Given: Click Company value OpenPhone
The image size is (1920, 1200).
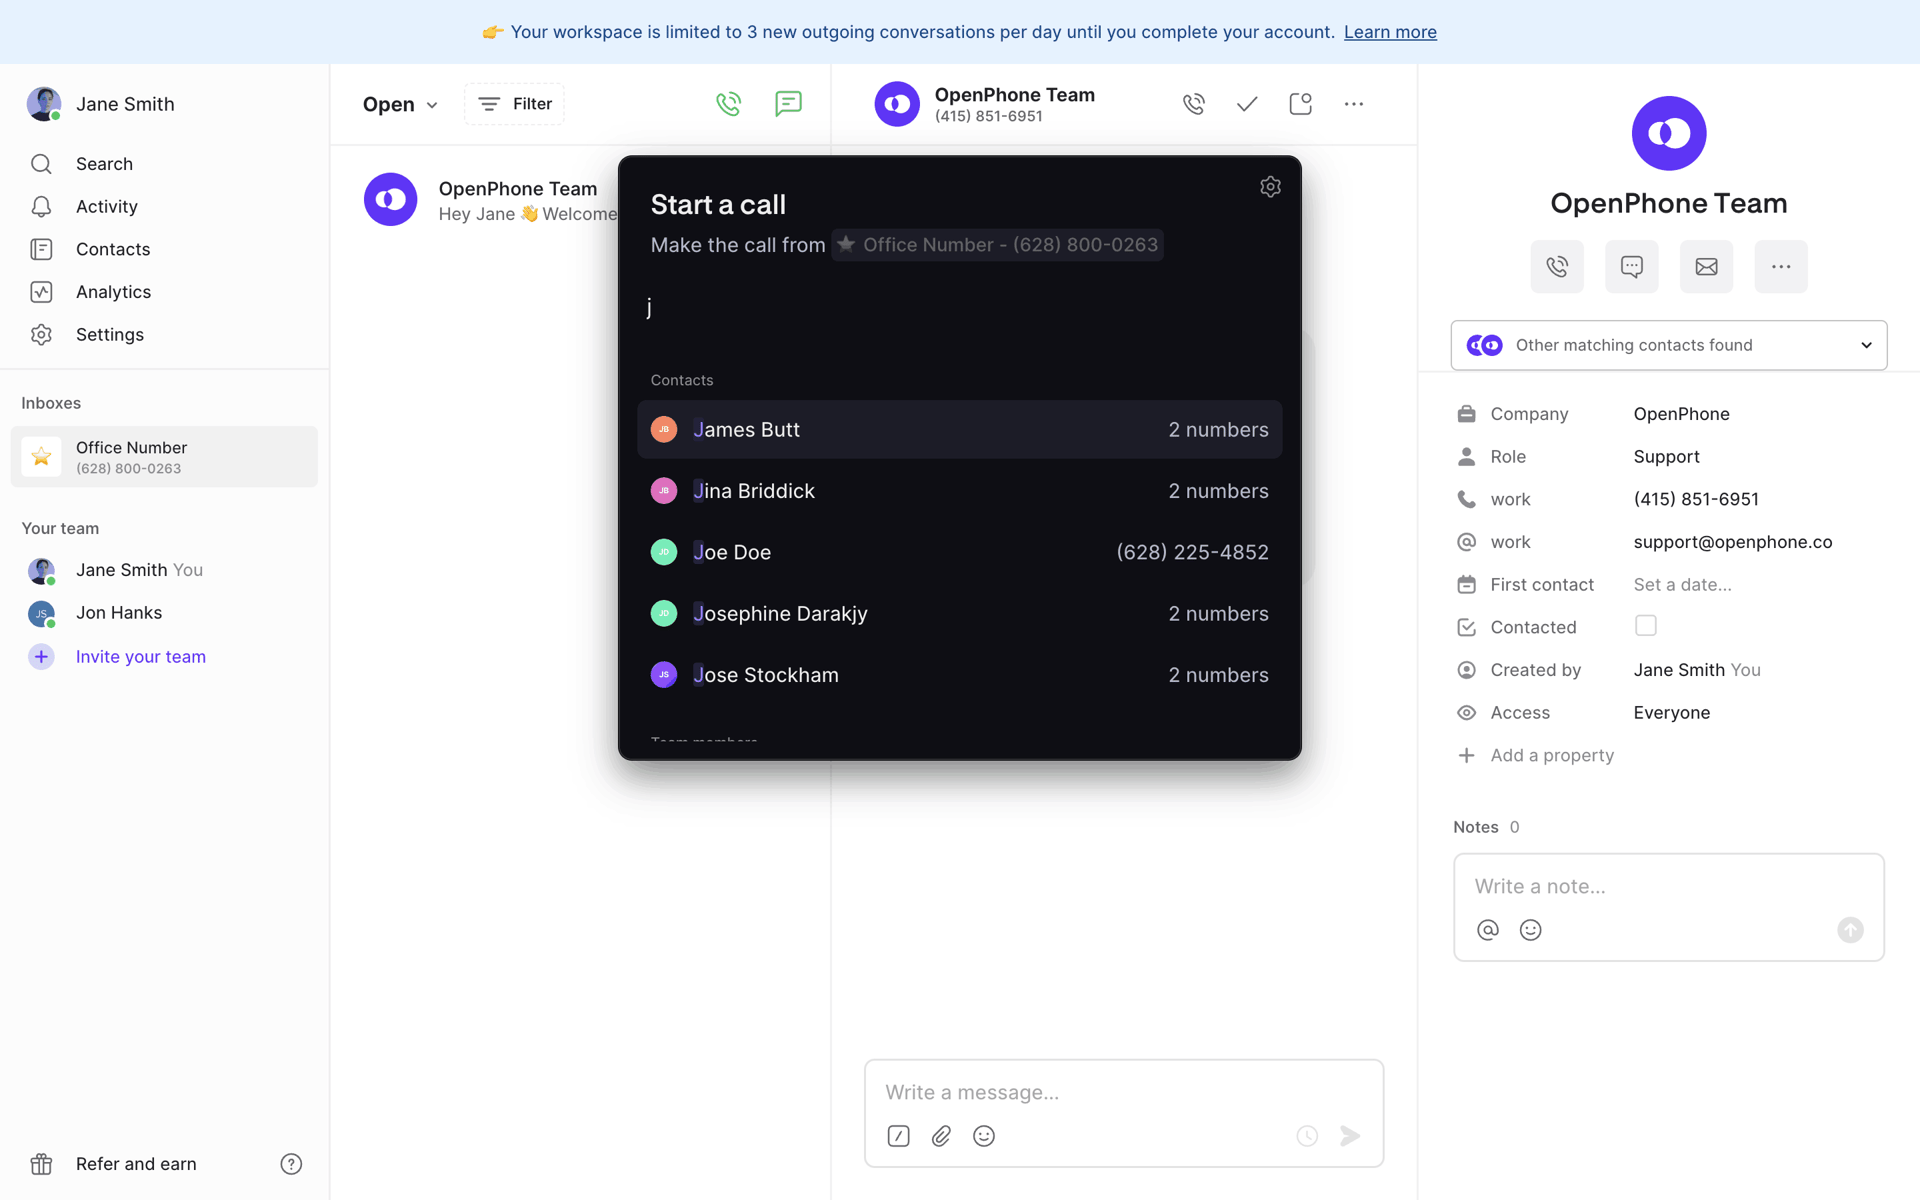Looking at the screenshot, I should [x=1681, y=414].
